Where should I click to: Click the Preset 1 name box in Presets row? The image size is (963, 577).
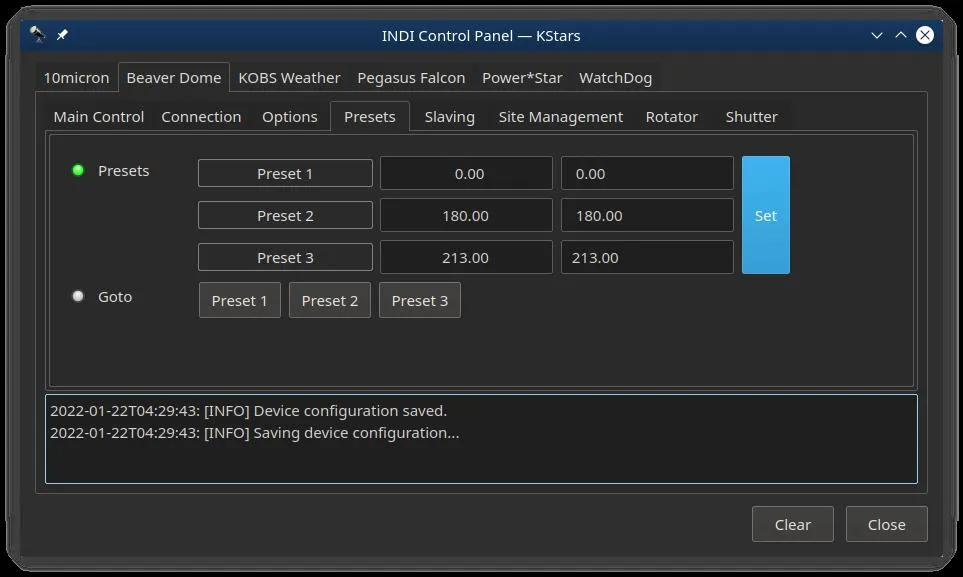click(x=285, y=173)
